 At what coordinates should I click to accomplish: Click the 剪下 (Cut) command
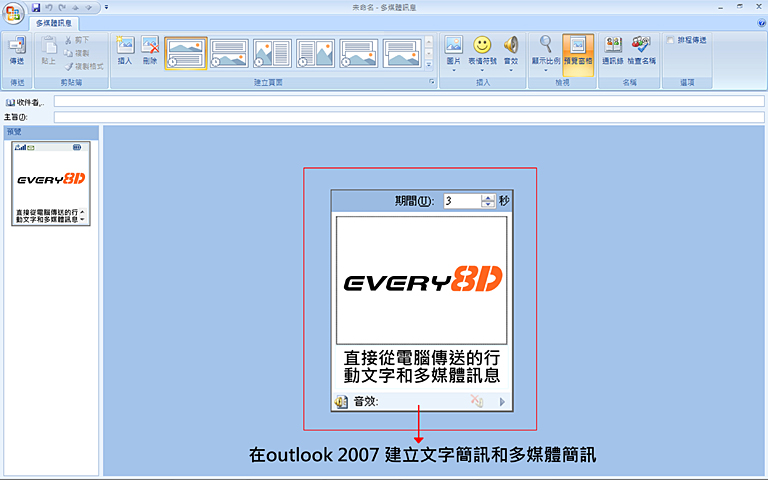[x=77, y=40]
